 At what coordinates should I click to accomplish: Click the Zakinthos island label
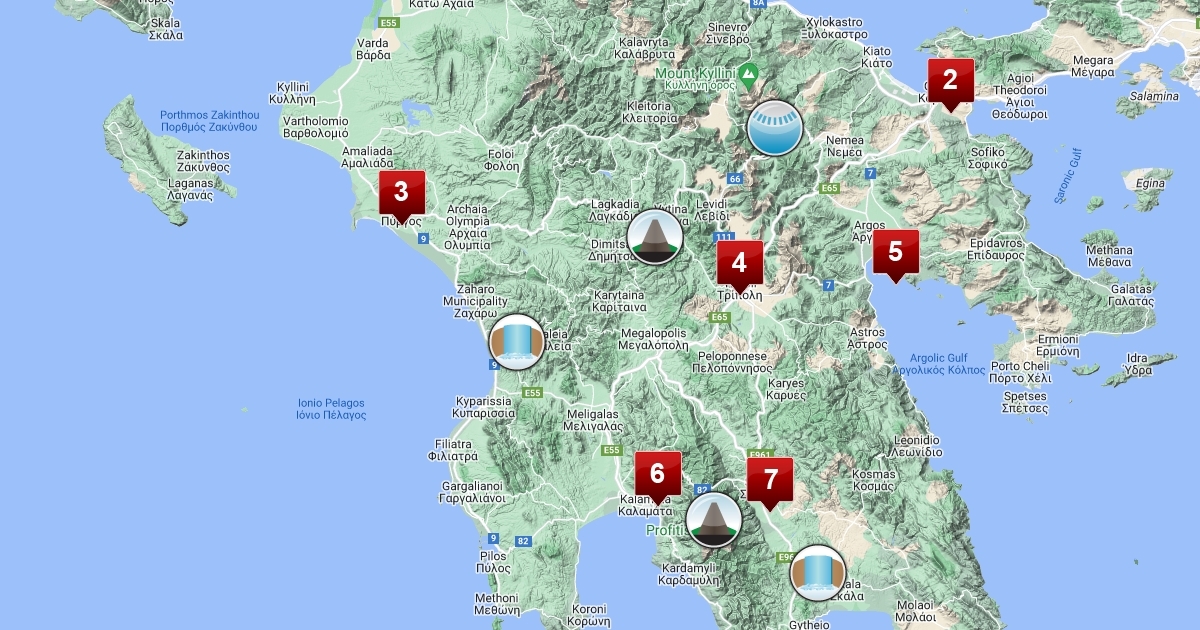click(203, 162)
